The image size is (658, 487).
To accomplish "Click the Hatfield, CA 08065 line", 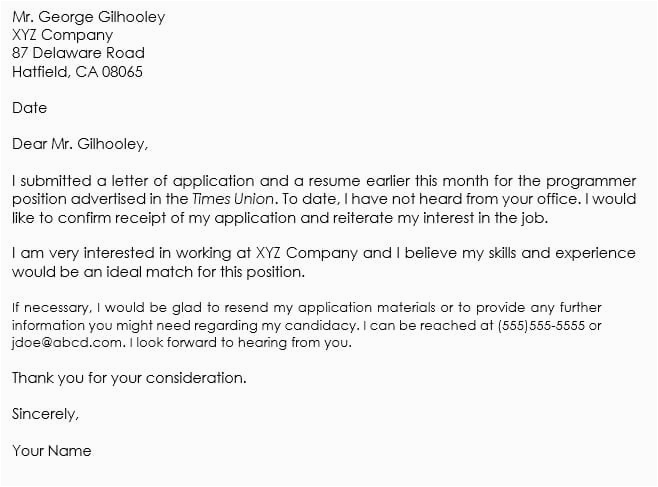I will (77, 72).
